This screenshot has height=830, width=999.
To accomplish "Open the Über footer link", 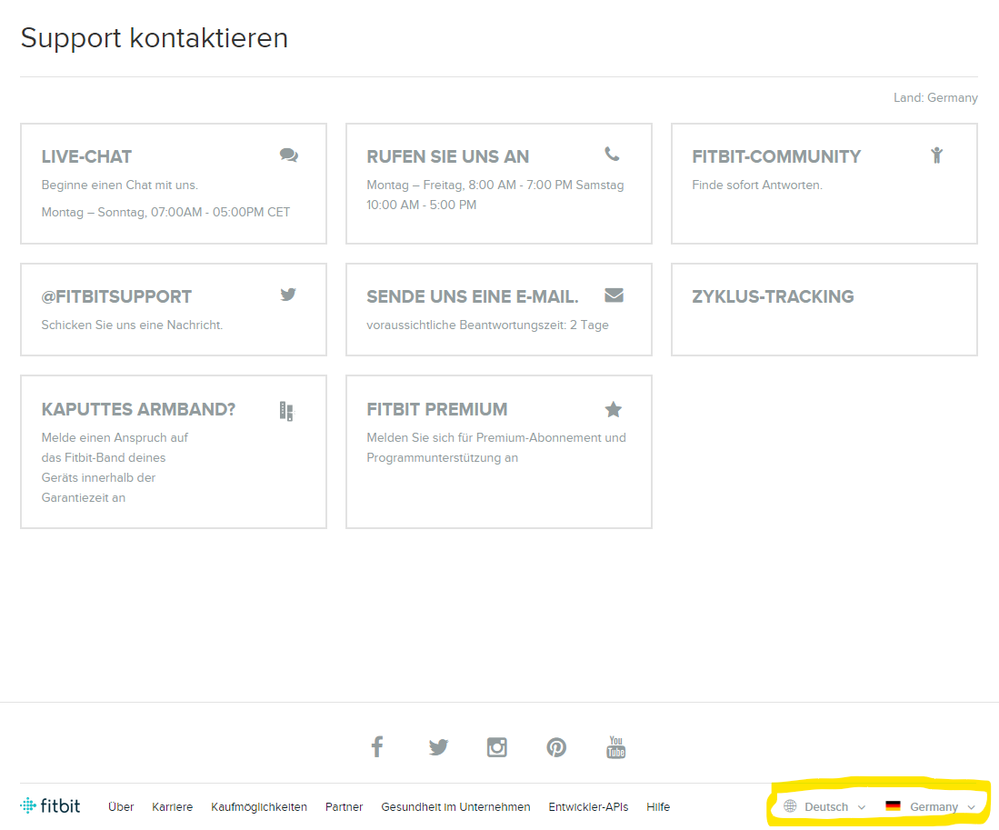I will pyautogui.click(x=121, y=806).
